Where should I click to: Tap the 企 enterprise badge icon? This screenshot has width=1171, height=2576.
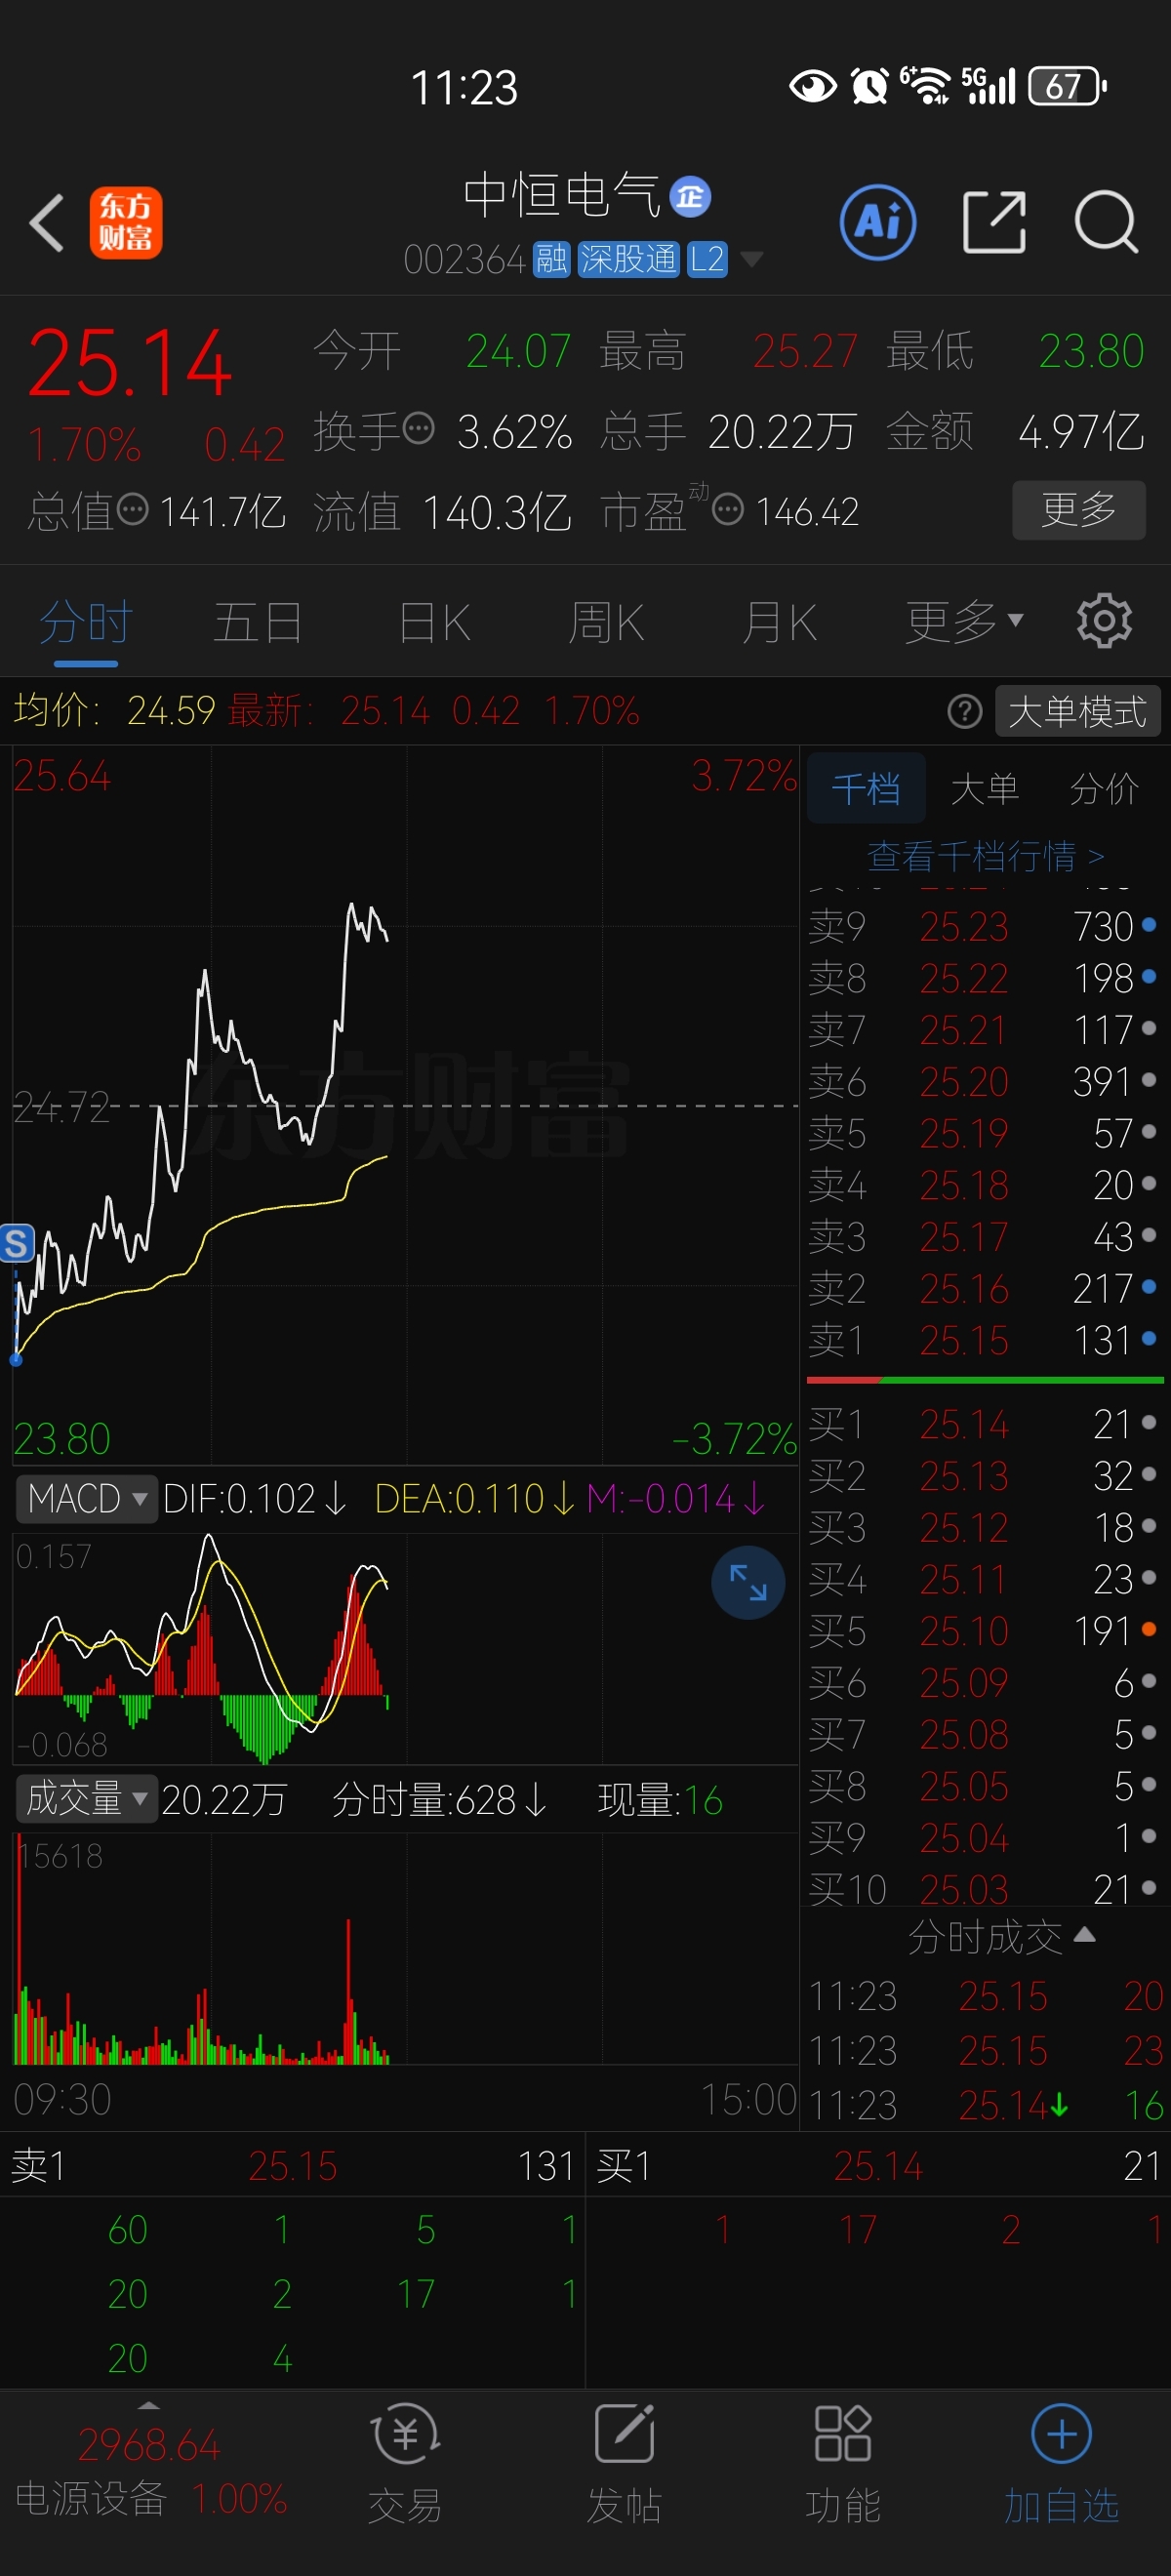pos(690,197)
